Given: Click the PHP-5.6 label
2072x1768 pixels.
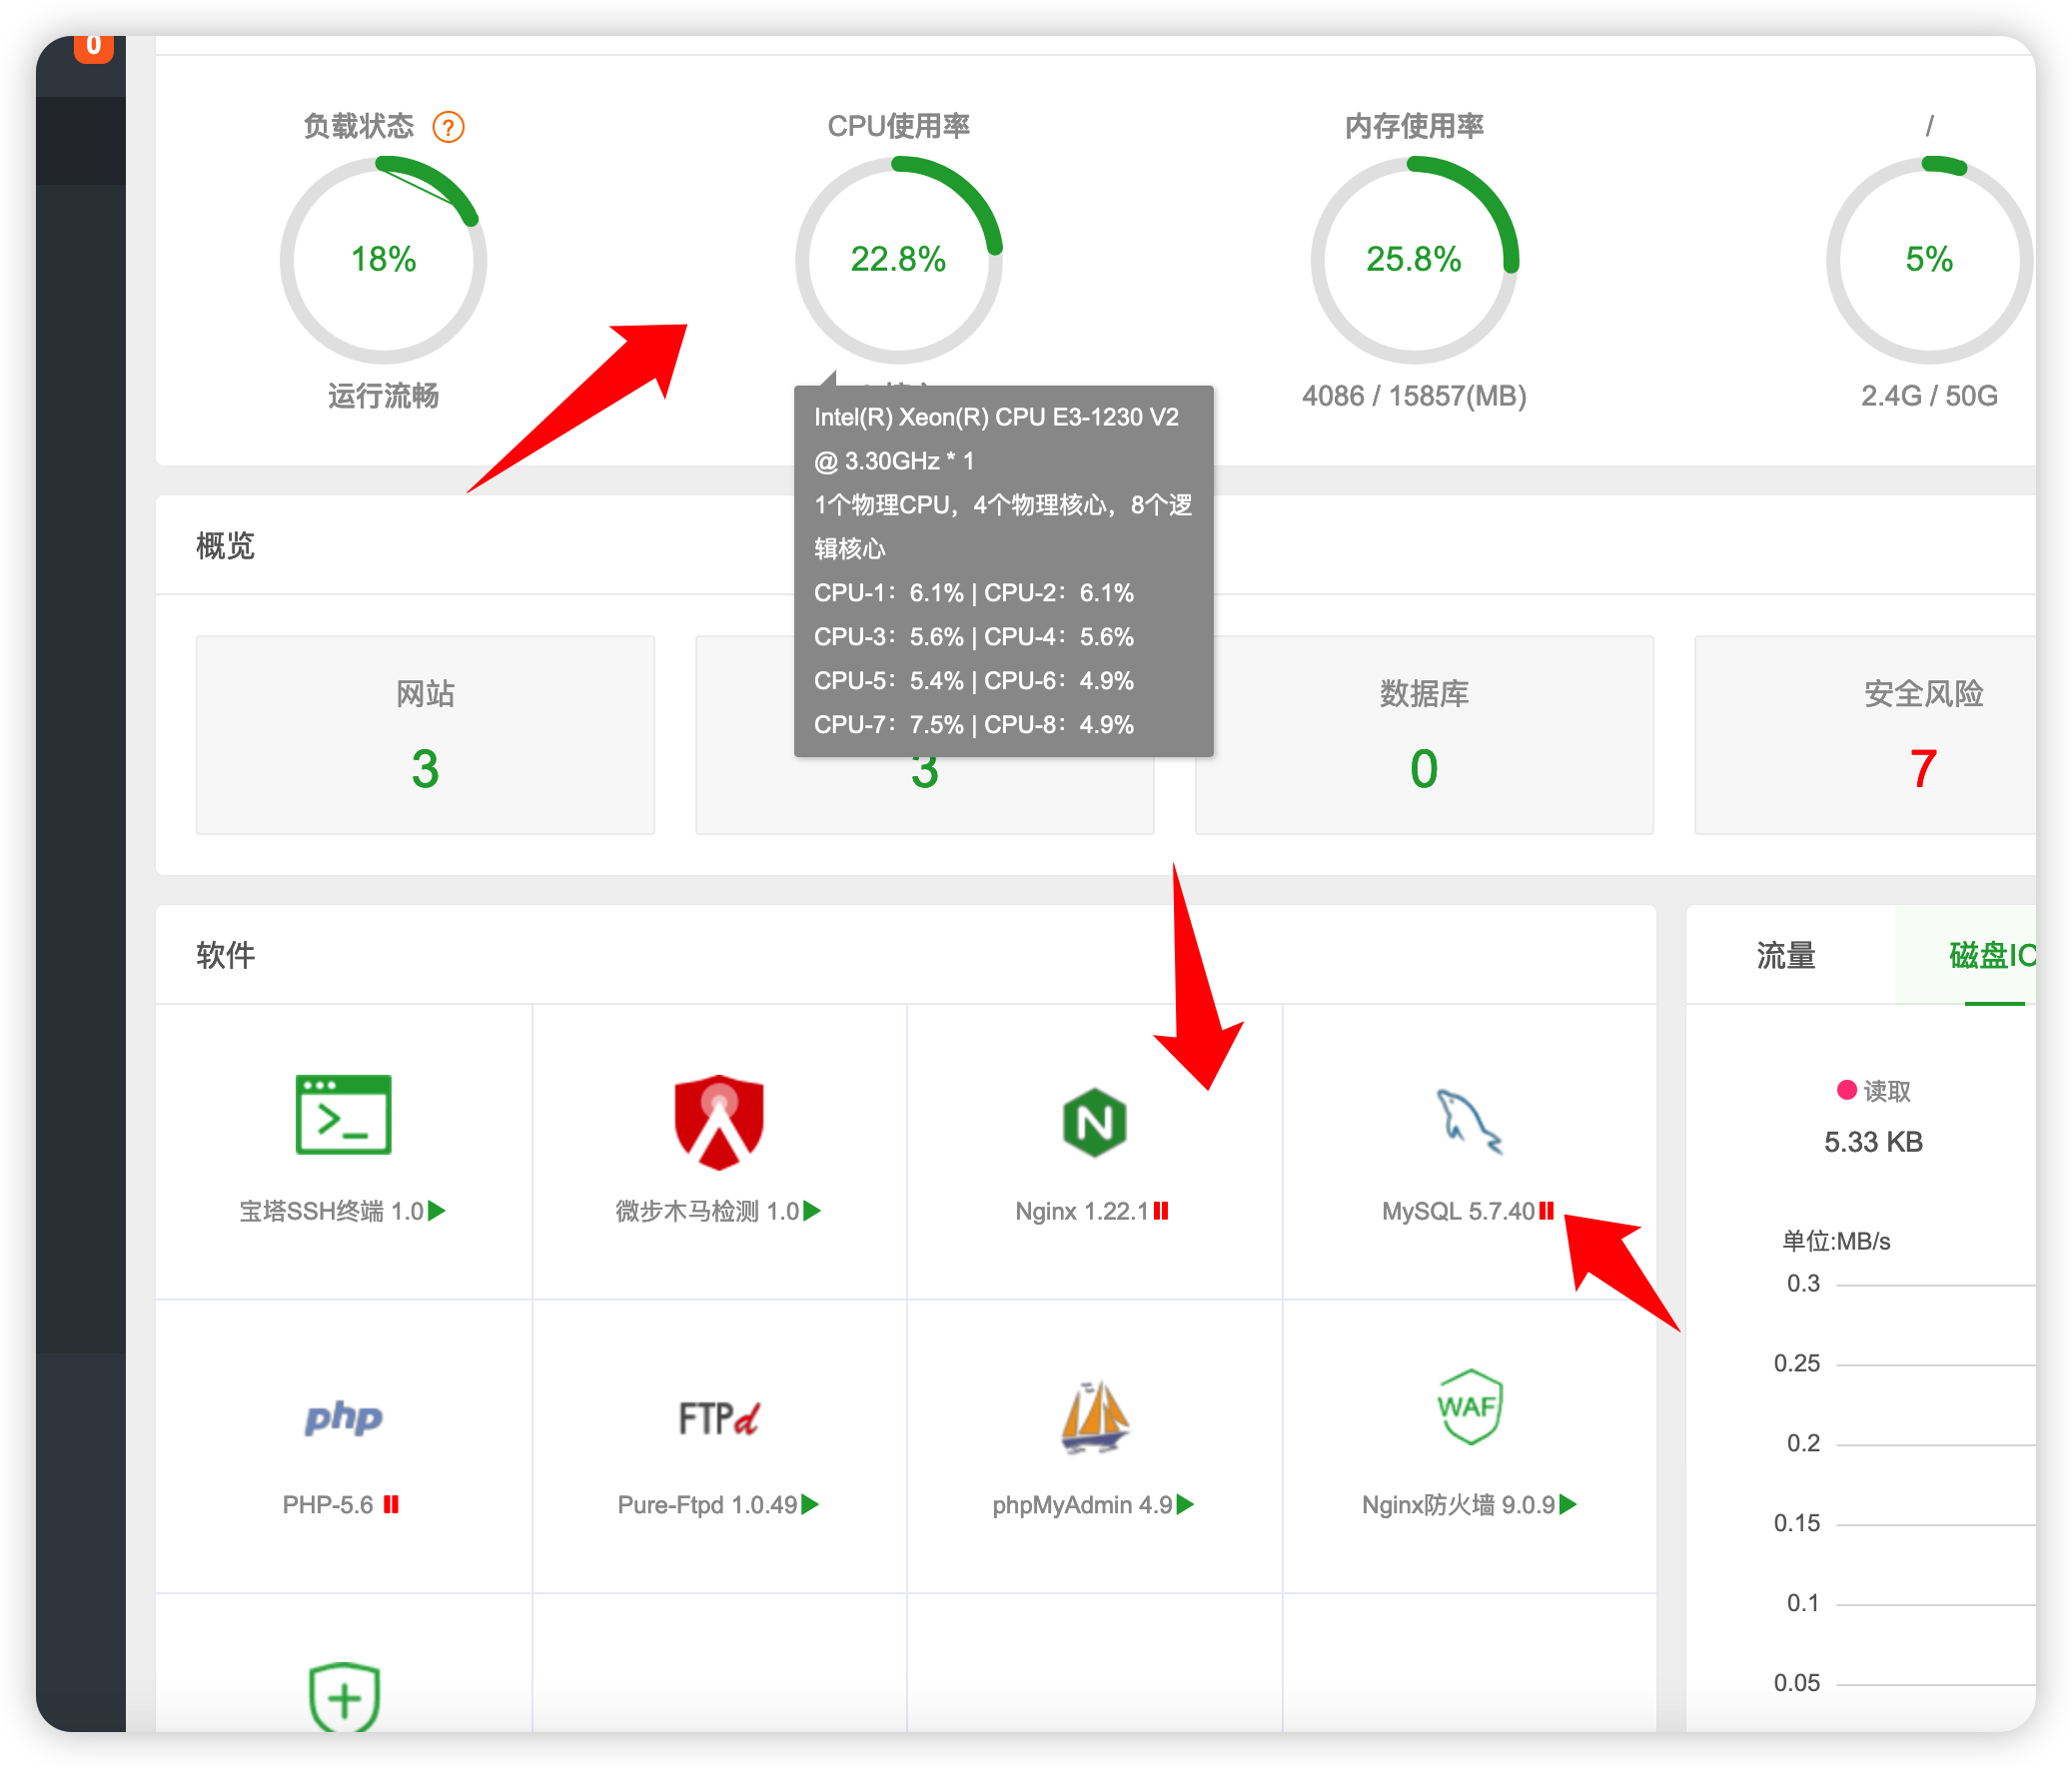Looking at the screenshot, I should [x=328, y=1504].
